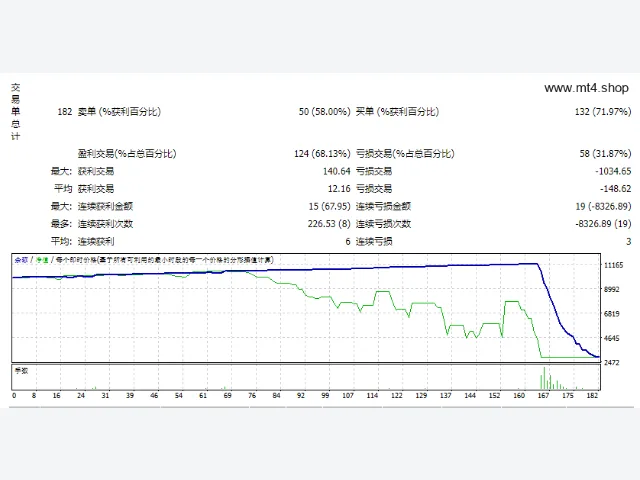Image resolution: width=640 pixels, height=480 pixels.
Task: Click the y-axis value 2472
Action: pos(611,362)
